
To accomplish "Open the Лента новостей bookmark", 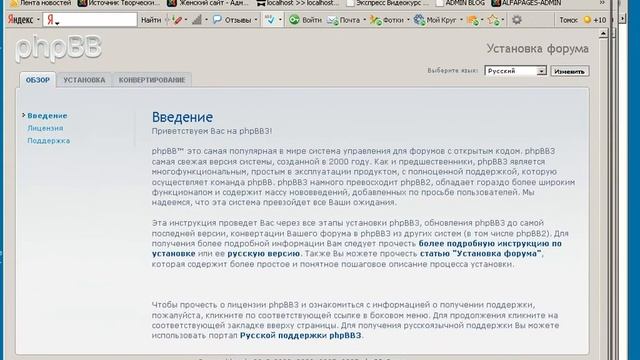I will pyautogui.click(x=41, y=3).
